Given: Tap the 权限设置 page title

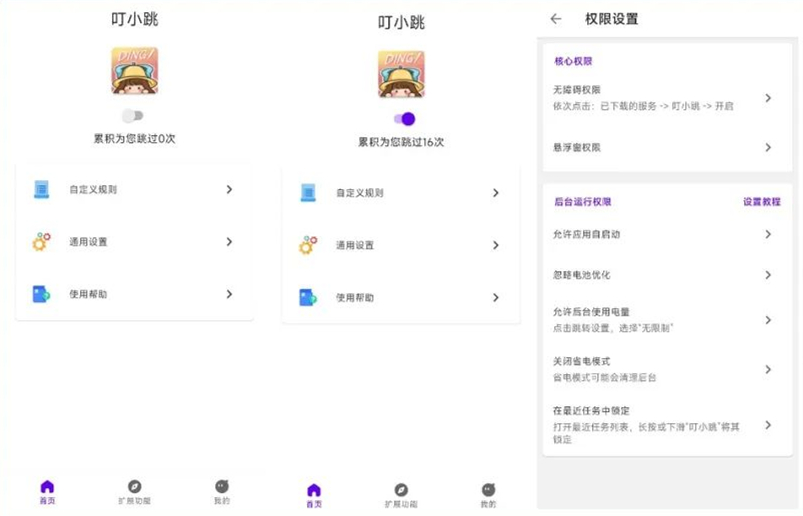Looking at the screenshot, I should (x=611, y=19).
